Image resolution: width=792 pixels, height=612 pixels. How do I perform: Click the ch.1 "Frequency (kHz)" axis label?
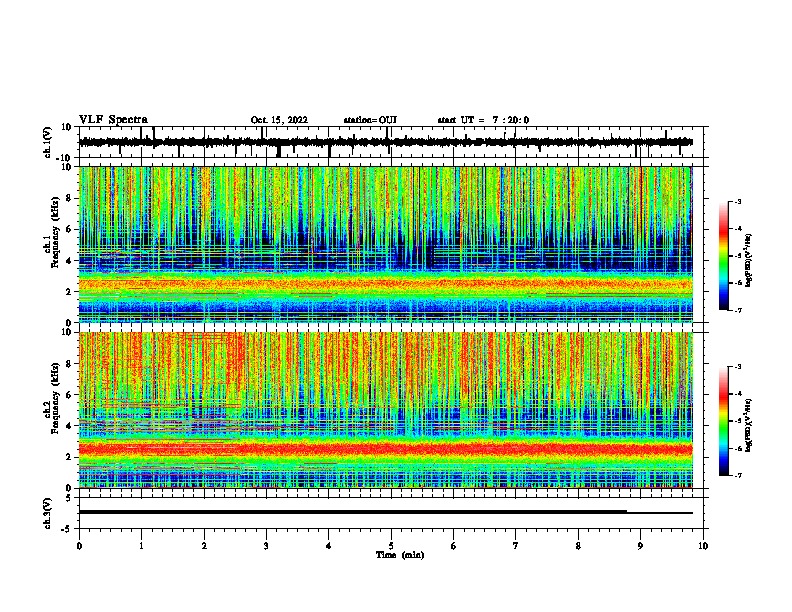55,233
